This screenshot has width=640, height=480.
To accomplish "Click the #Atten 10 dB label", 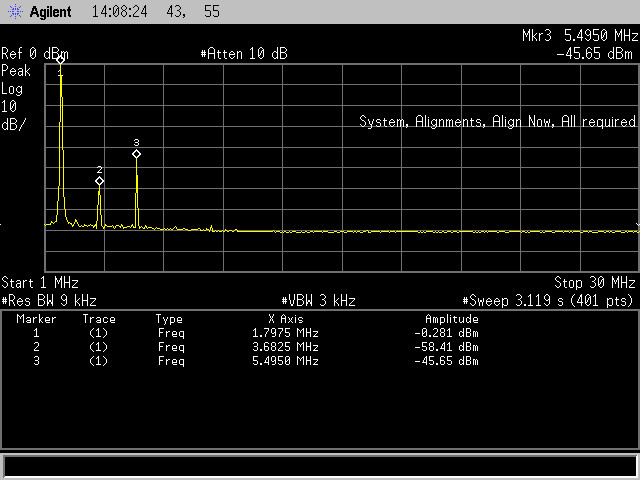I will click(x=244, y=53).
